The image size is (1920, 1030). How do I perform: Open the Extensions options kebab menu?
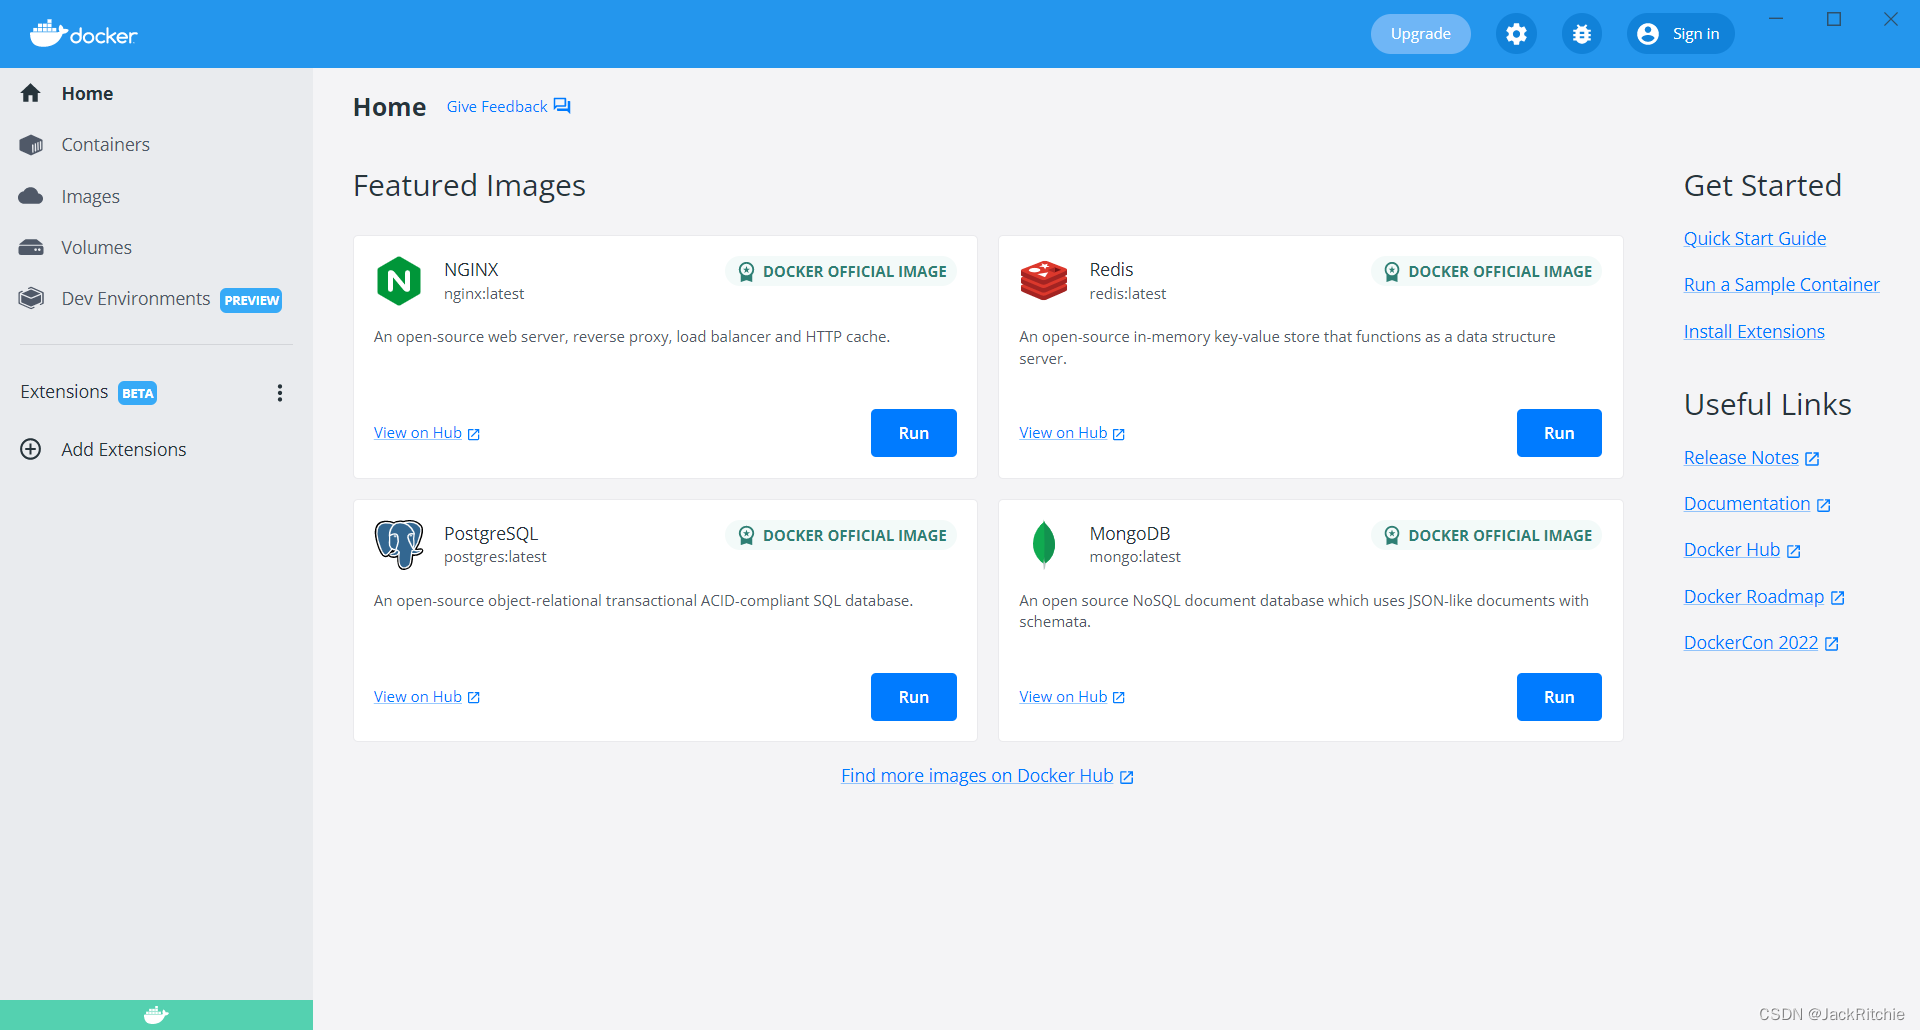[280, 392]
